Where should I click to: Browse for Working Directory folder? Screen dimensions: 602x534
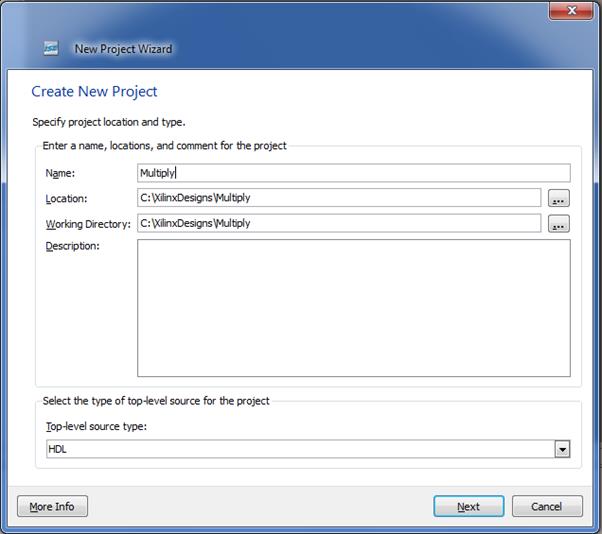tap(559, 224)
